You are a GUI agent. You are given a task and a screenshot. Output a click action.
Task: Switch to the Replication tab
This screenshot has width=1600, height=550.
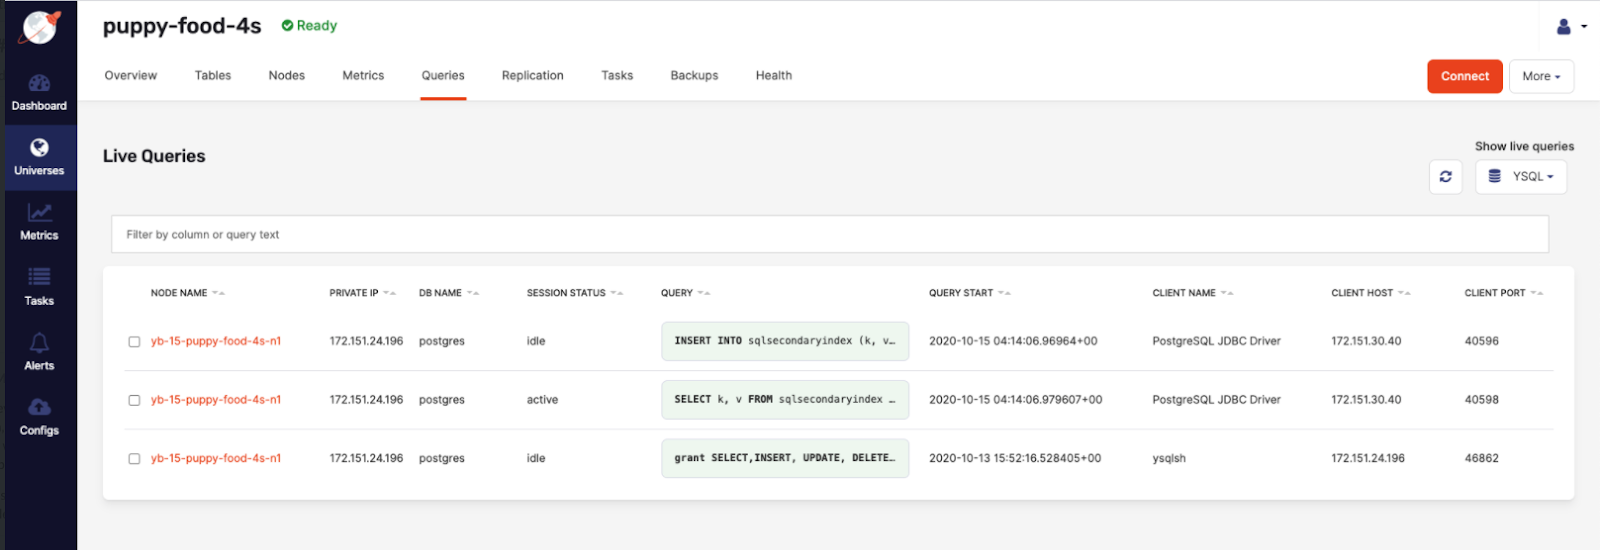tap(532, 76)
